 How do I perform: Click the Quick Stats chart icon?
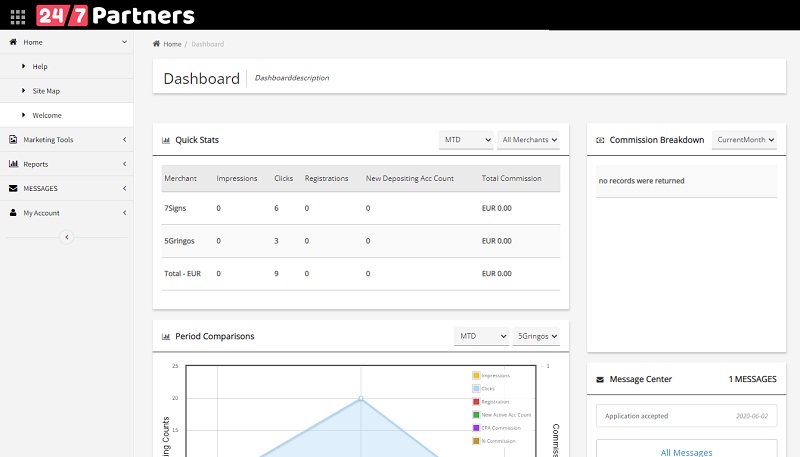[166, 140]
